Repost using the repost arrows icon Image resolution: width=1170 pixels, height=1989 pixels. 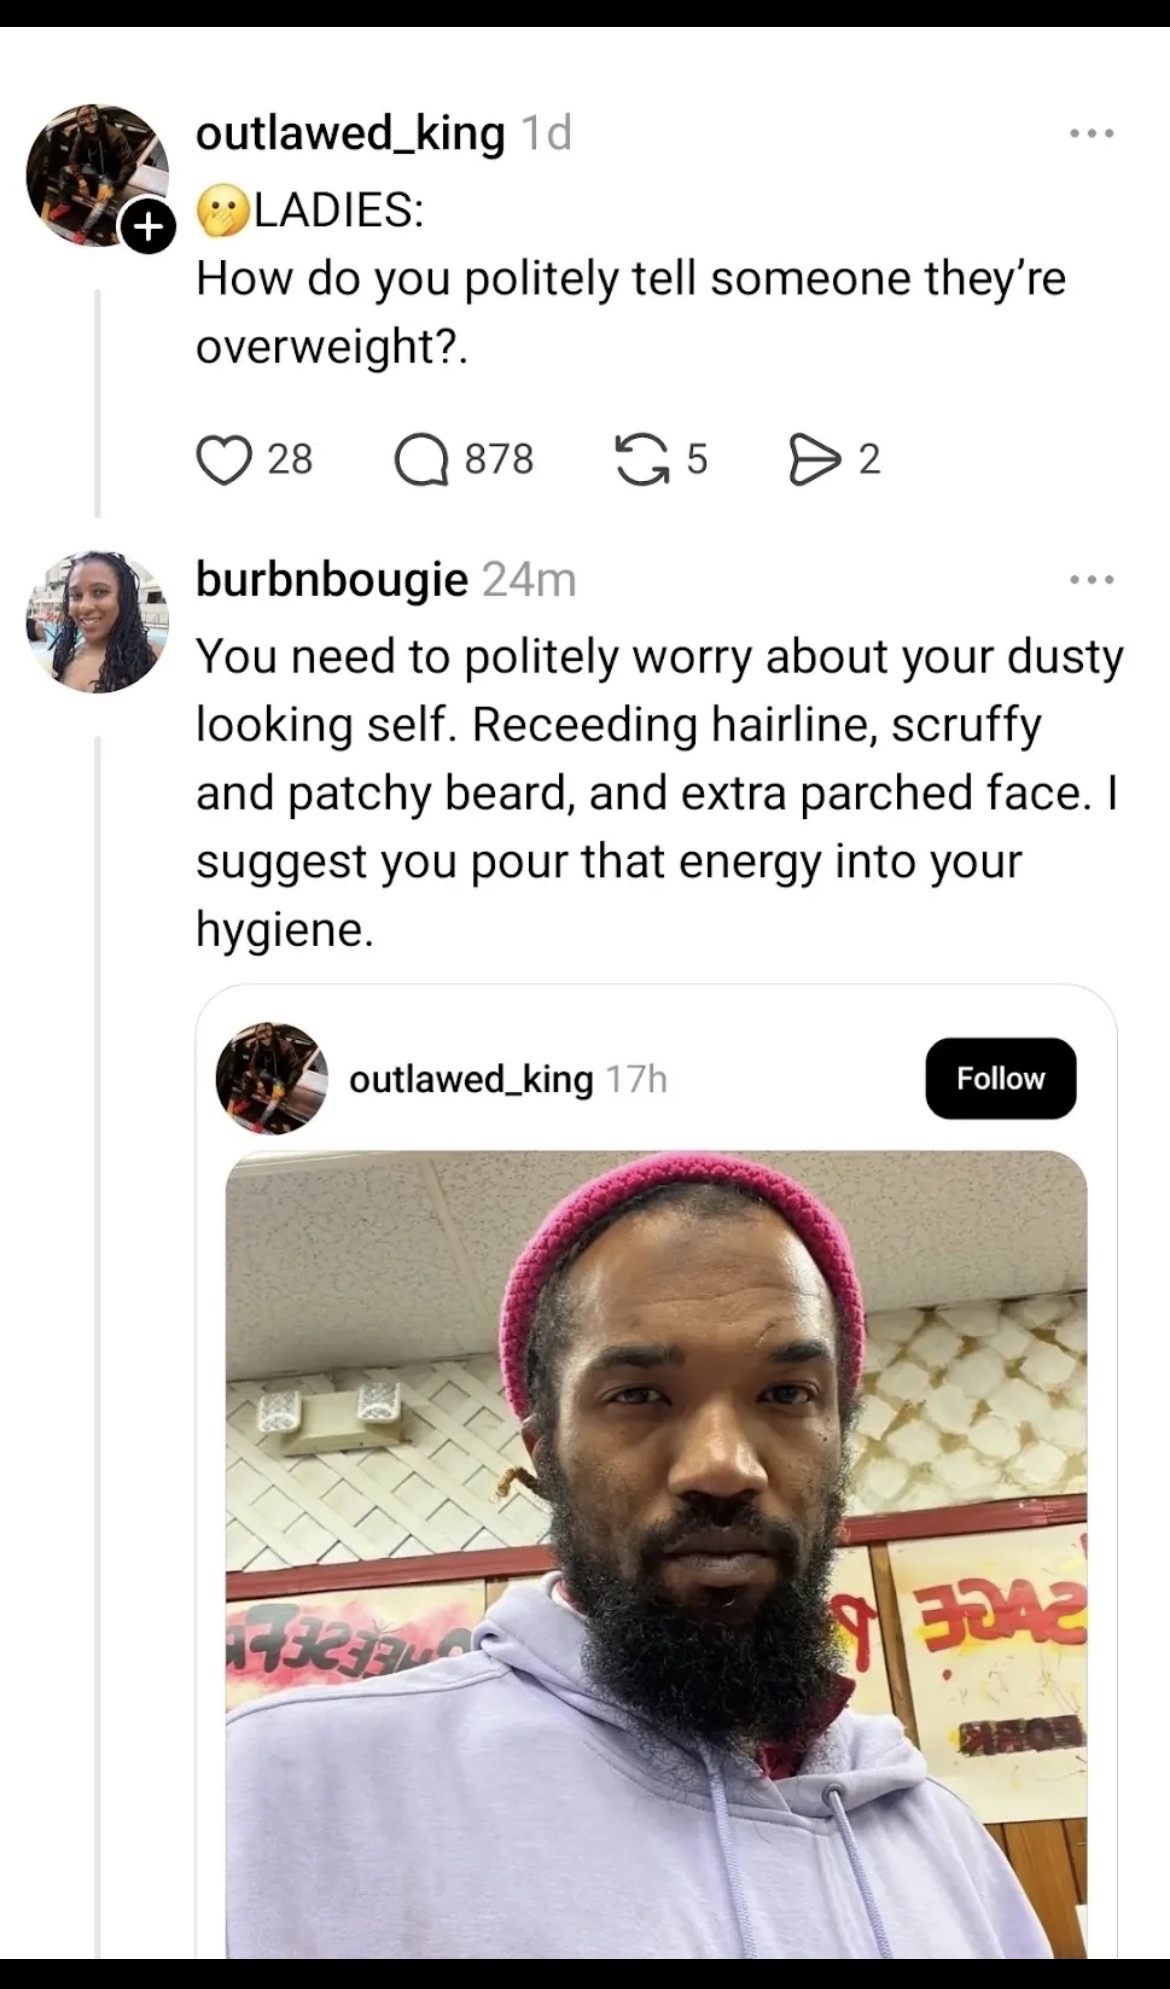(641, 460)
